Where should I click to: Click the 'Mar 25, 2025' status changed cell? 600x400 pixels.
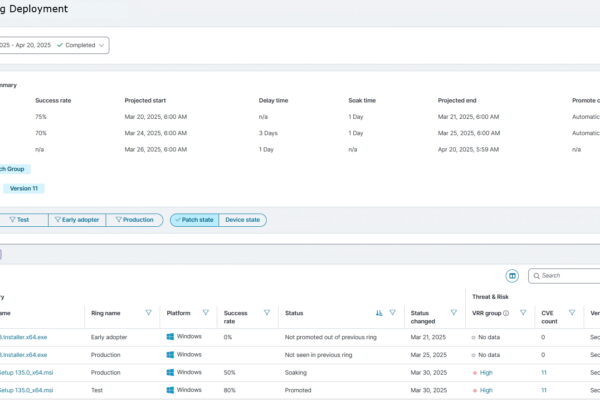point(429,355)
